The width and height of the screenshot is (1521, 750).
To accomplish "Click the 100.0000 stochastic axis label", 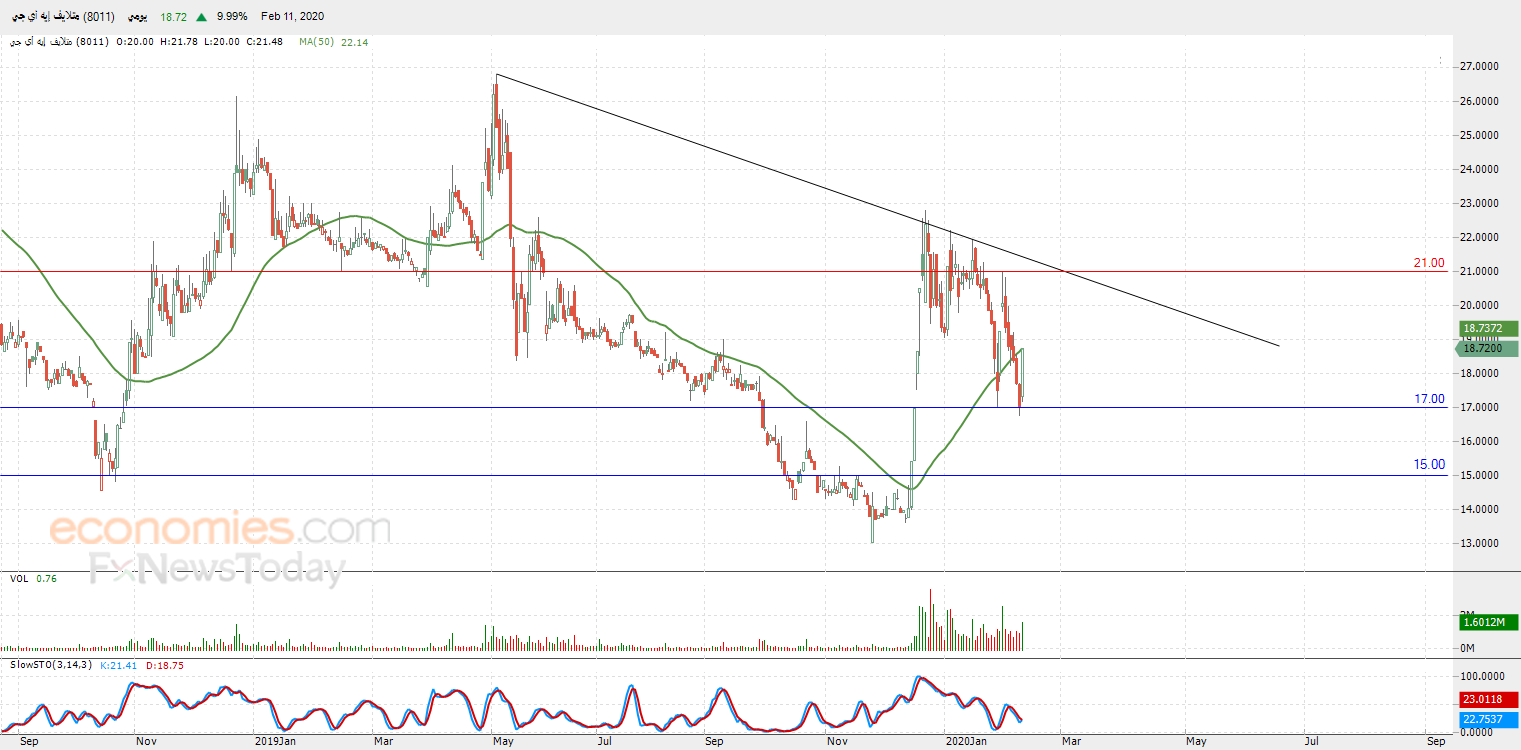I will coord(1483,676).
